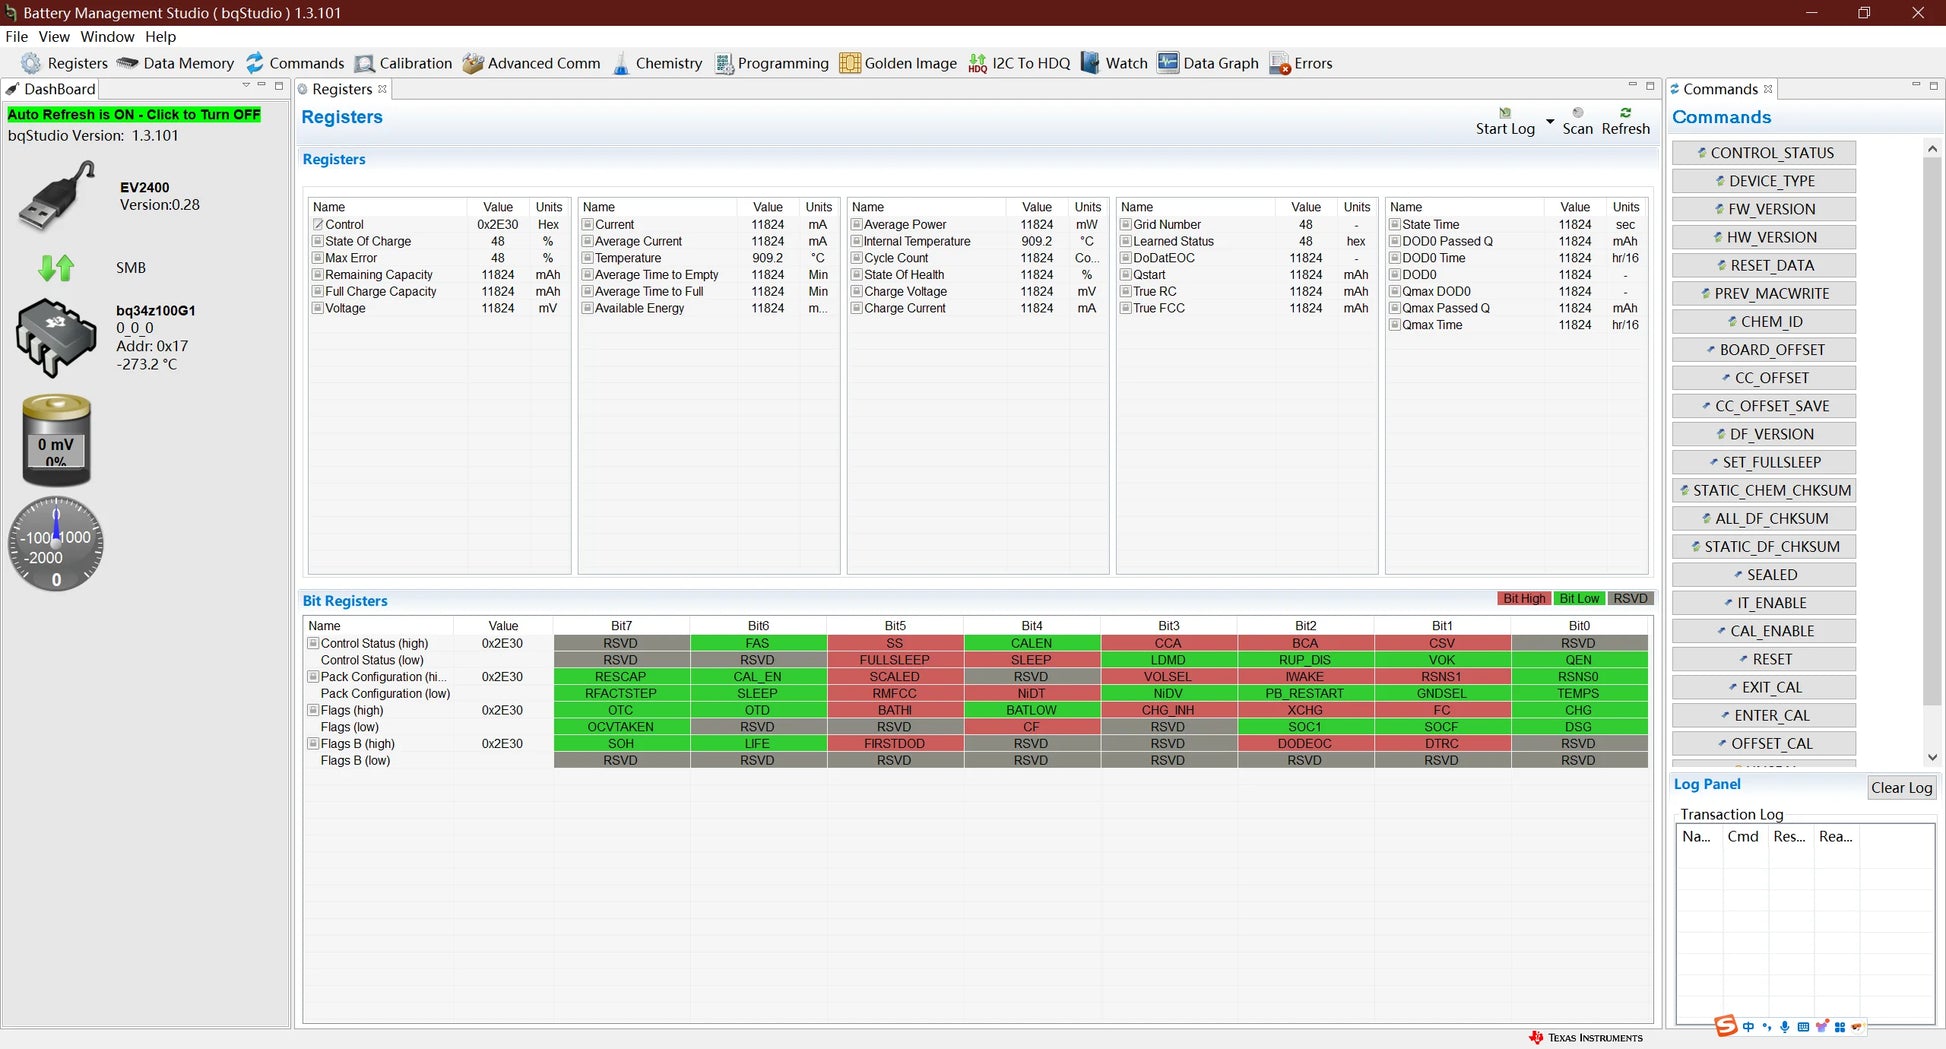Open the Errors panel icon
Image resolution: width=1946 pixels, height=1049 pixels.
click(x=1279, y=63)
